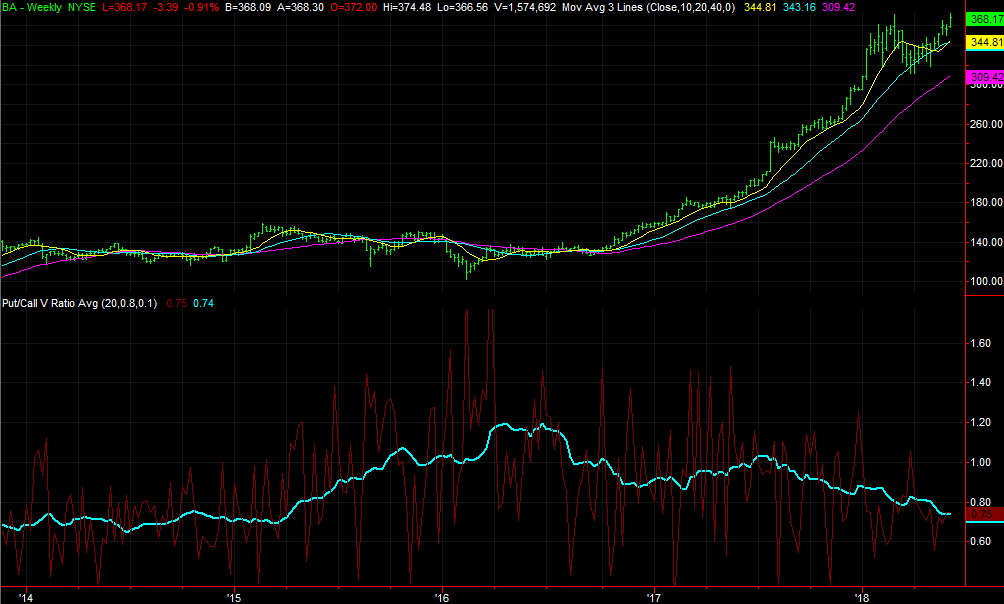Click the cyan 0.74 put/call average value
1004x604 pixels.
tap(204, 303)
